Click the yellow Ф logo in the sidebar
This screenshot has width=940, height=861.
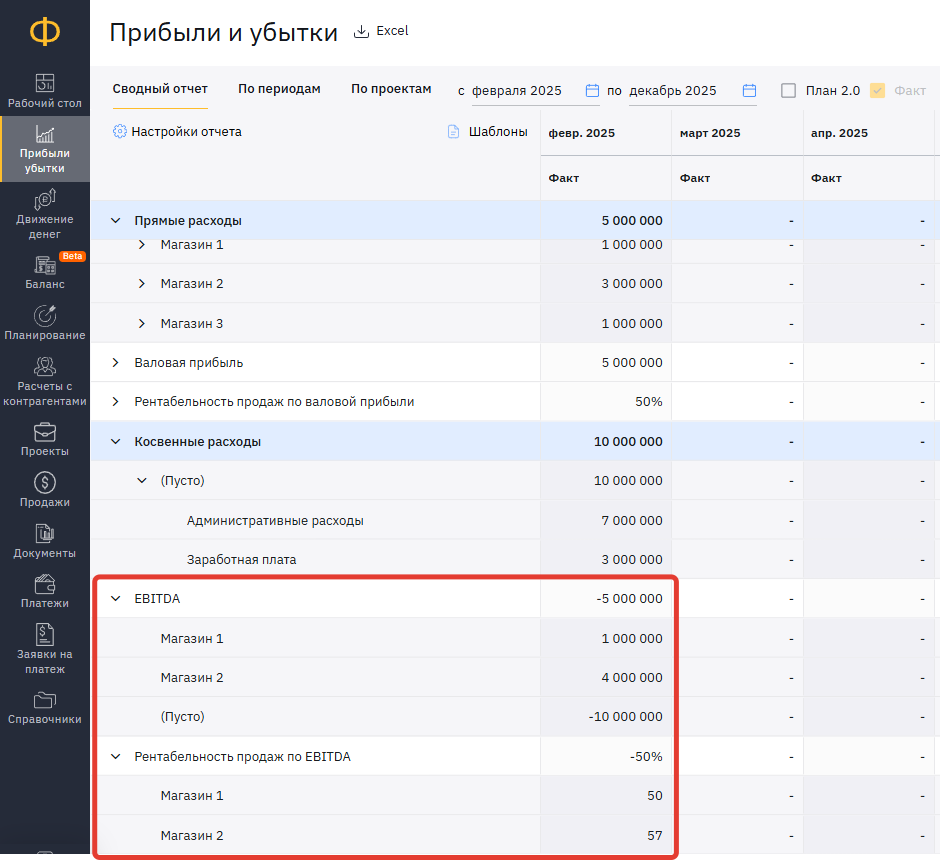coord(45,31)
